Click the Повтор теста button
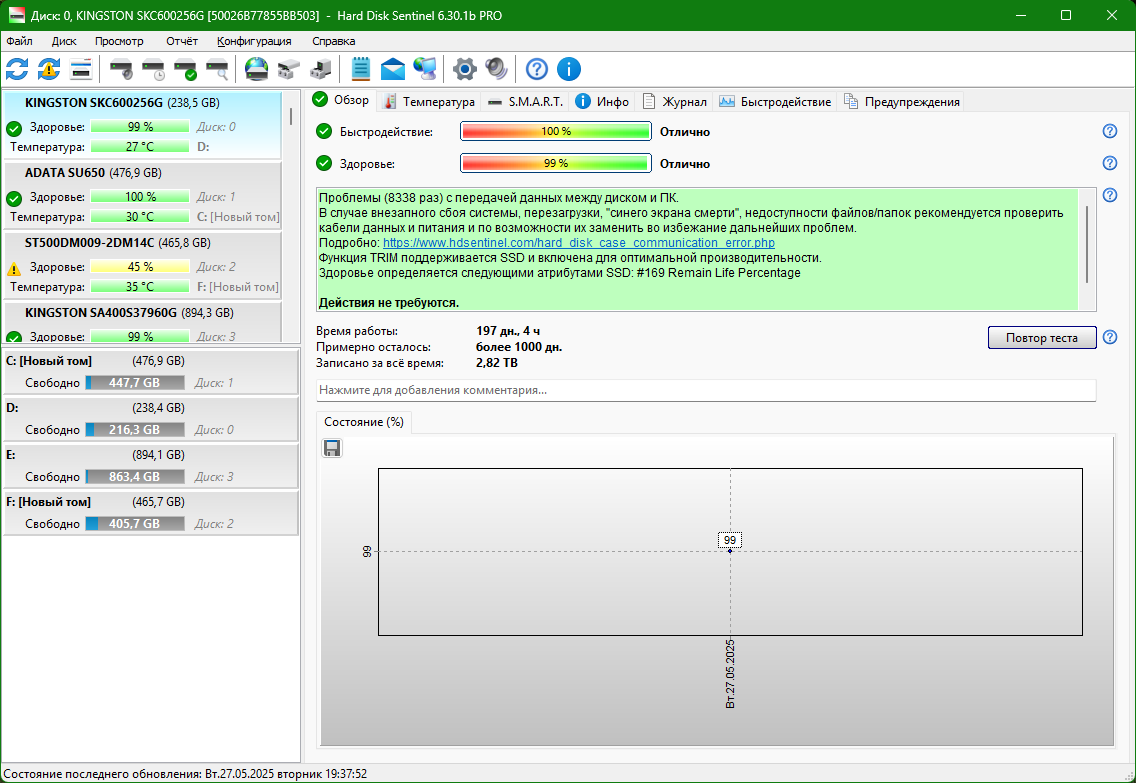Screen dimensions: 1136x783 1042,338
